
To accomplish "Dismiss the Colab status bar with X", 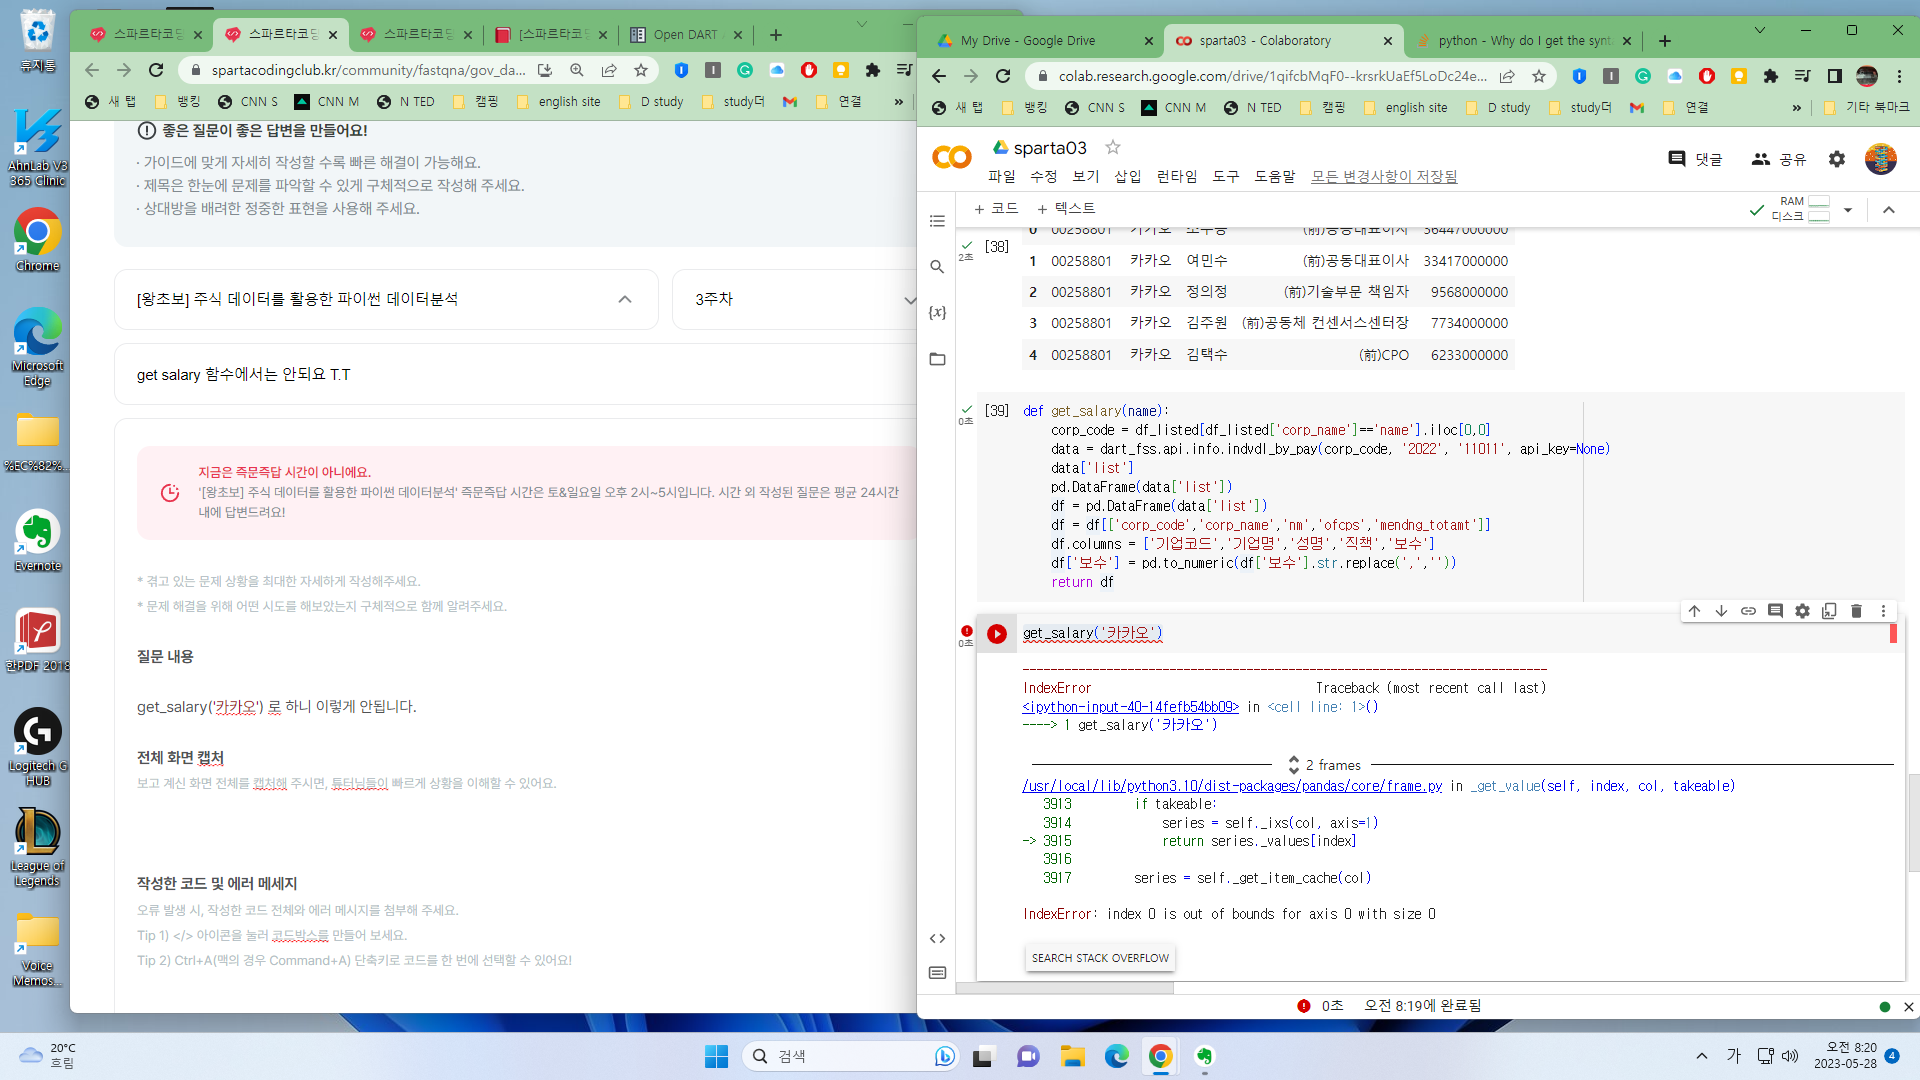I will (1908, 1007).
